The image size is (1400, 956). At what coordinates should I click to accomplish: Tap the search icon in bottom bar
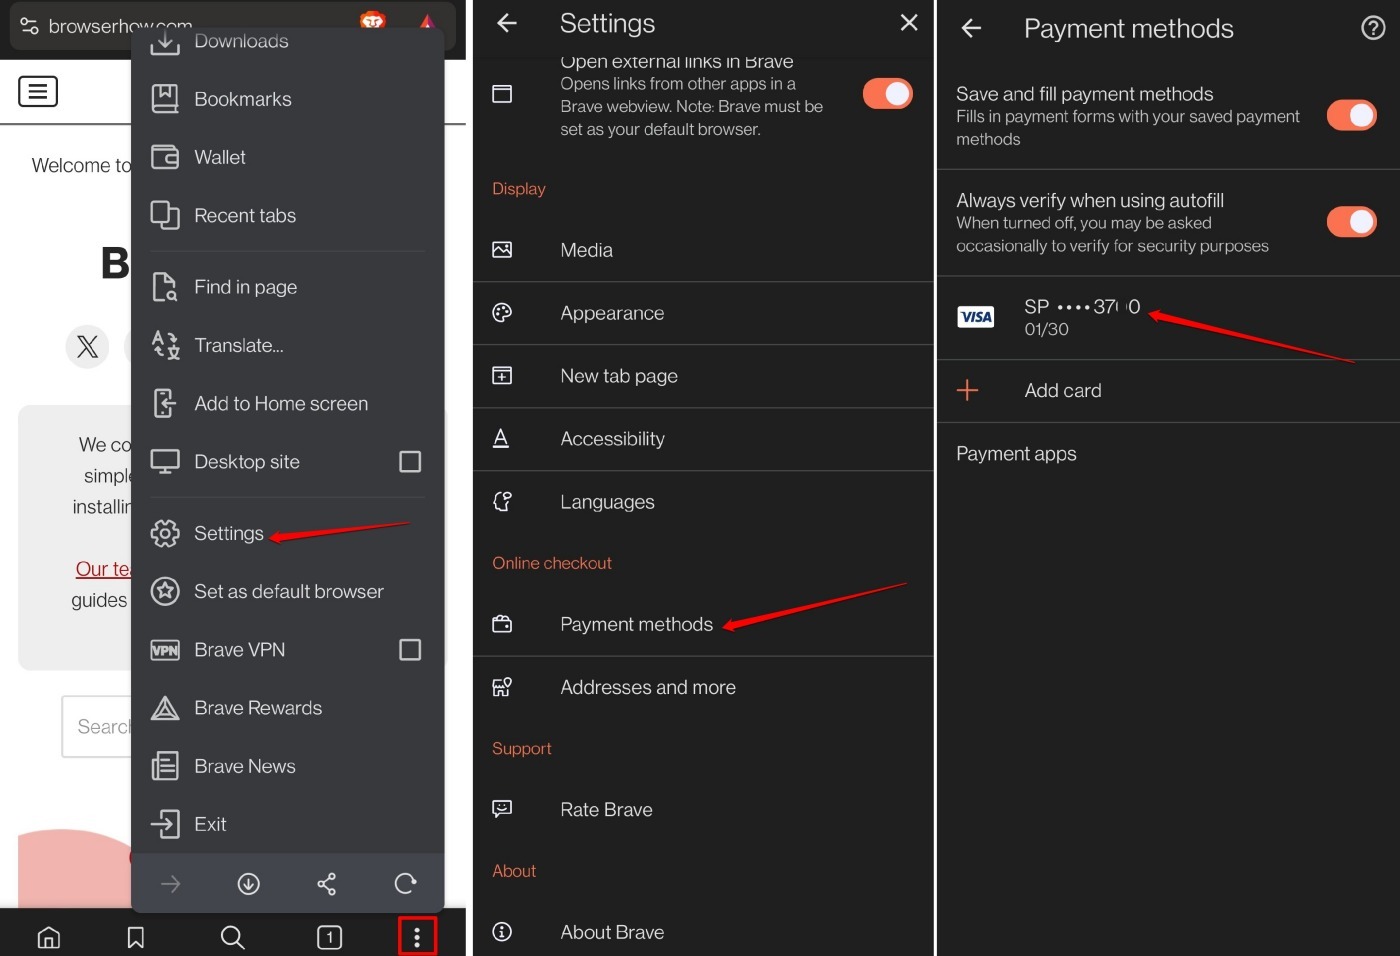pos(232,937)
